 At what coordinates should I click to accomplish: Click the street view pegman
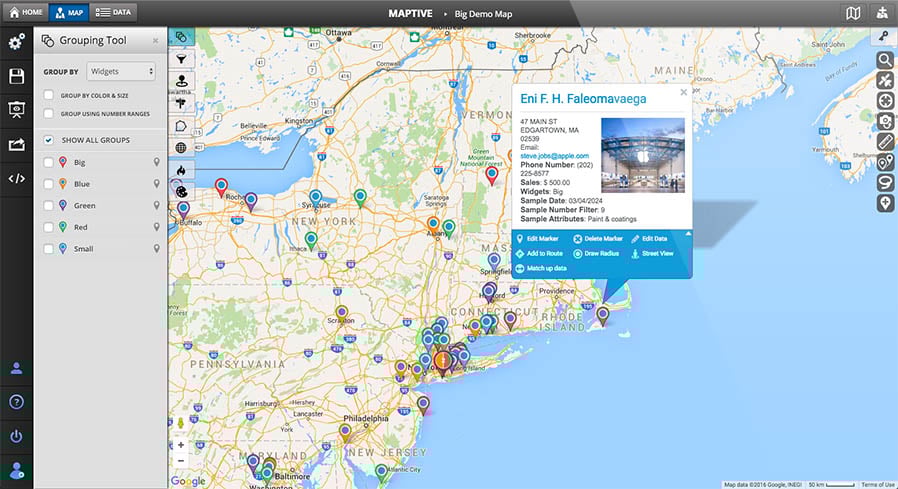181,424
